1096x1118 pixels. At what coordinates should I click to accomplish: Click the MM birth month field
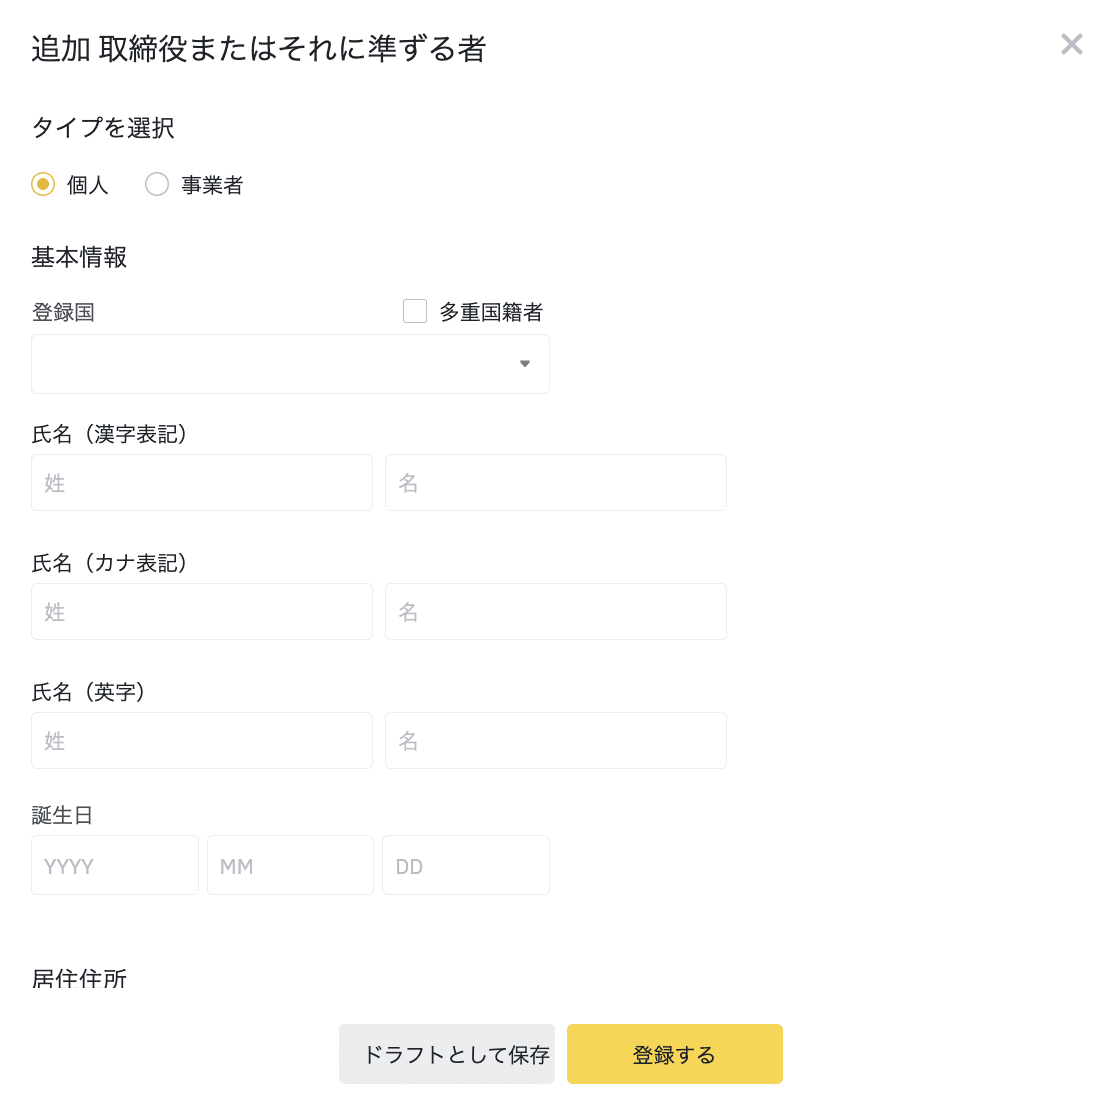pos(290,865)
